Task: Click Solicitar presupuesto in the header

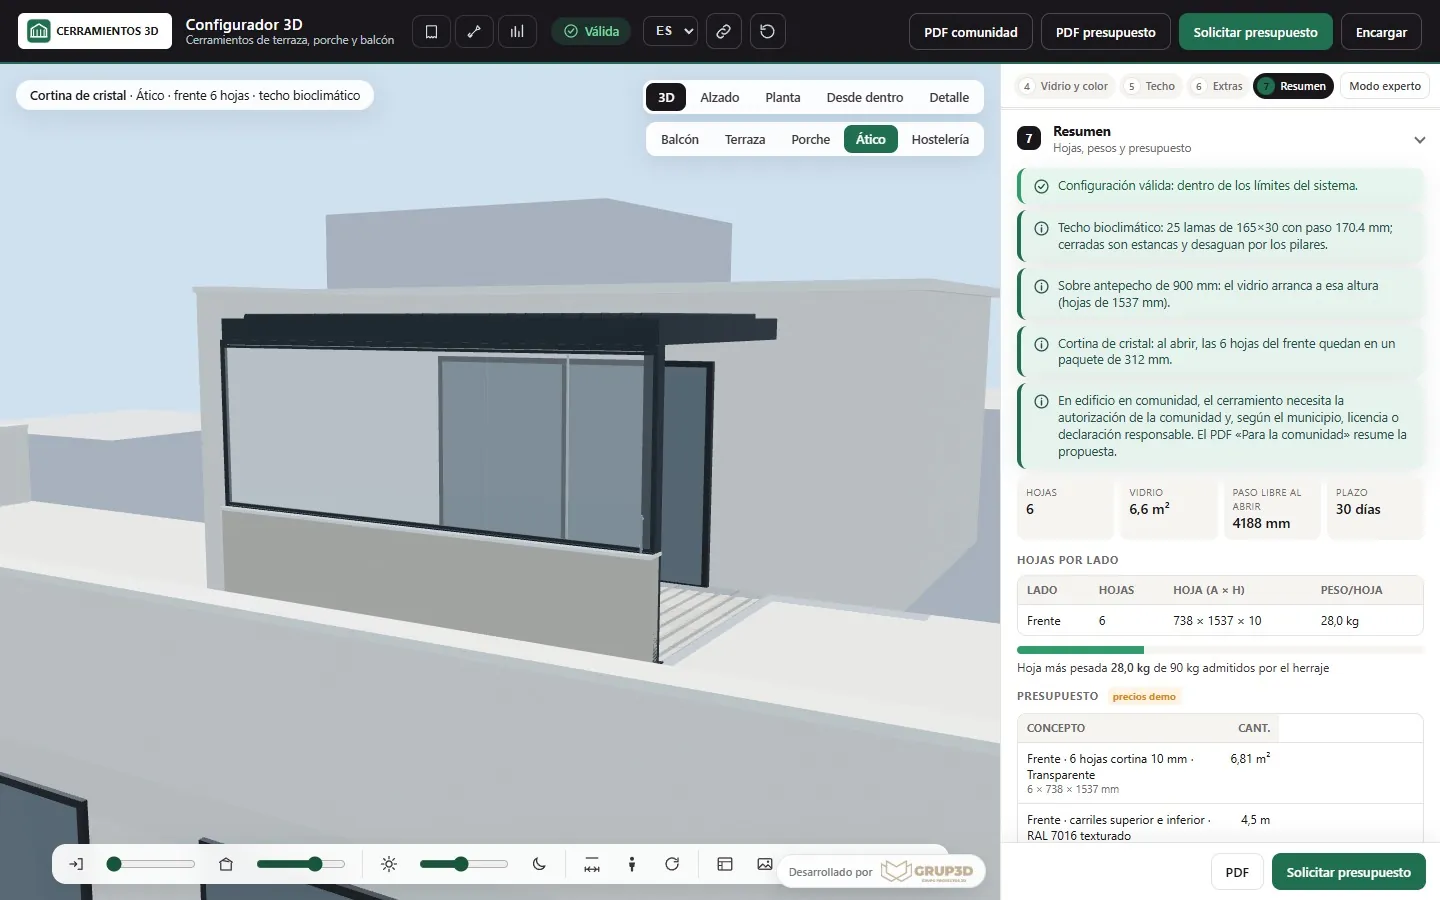Action: pos(1255,32)
